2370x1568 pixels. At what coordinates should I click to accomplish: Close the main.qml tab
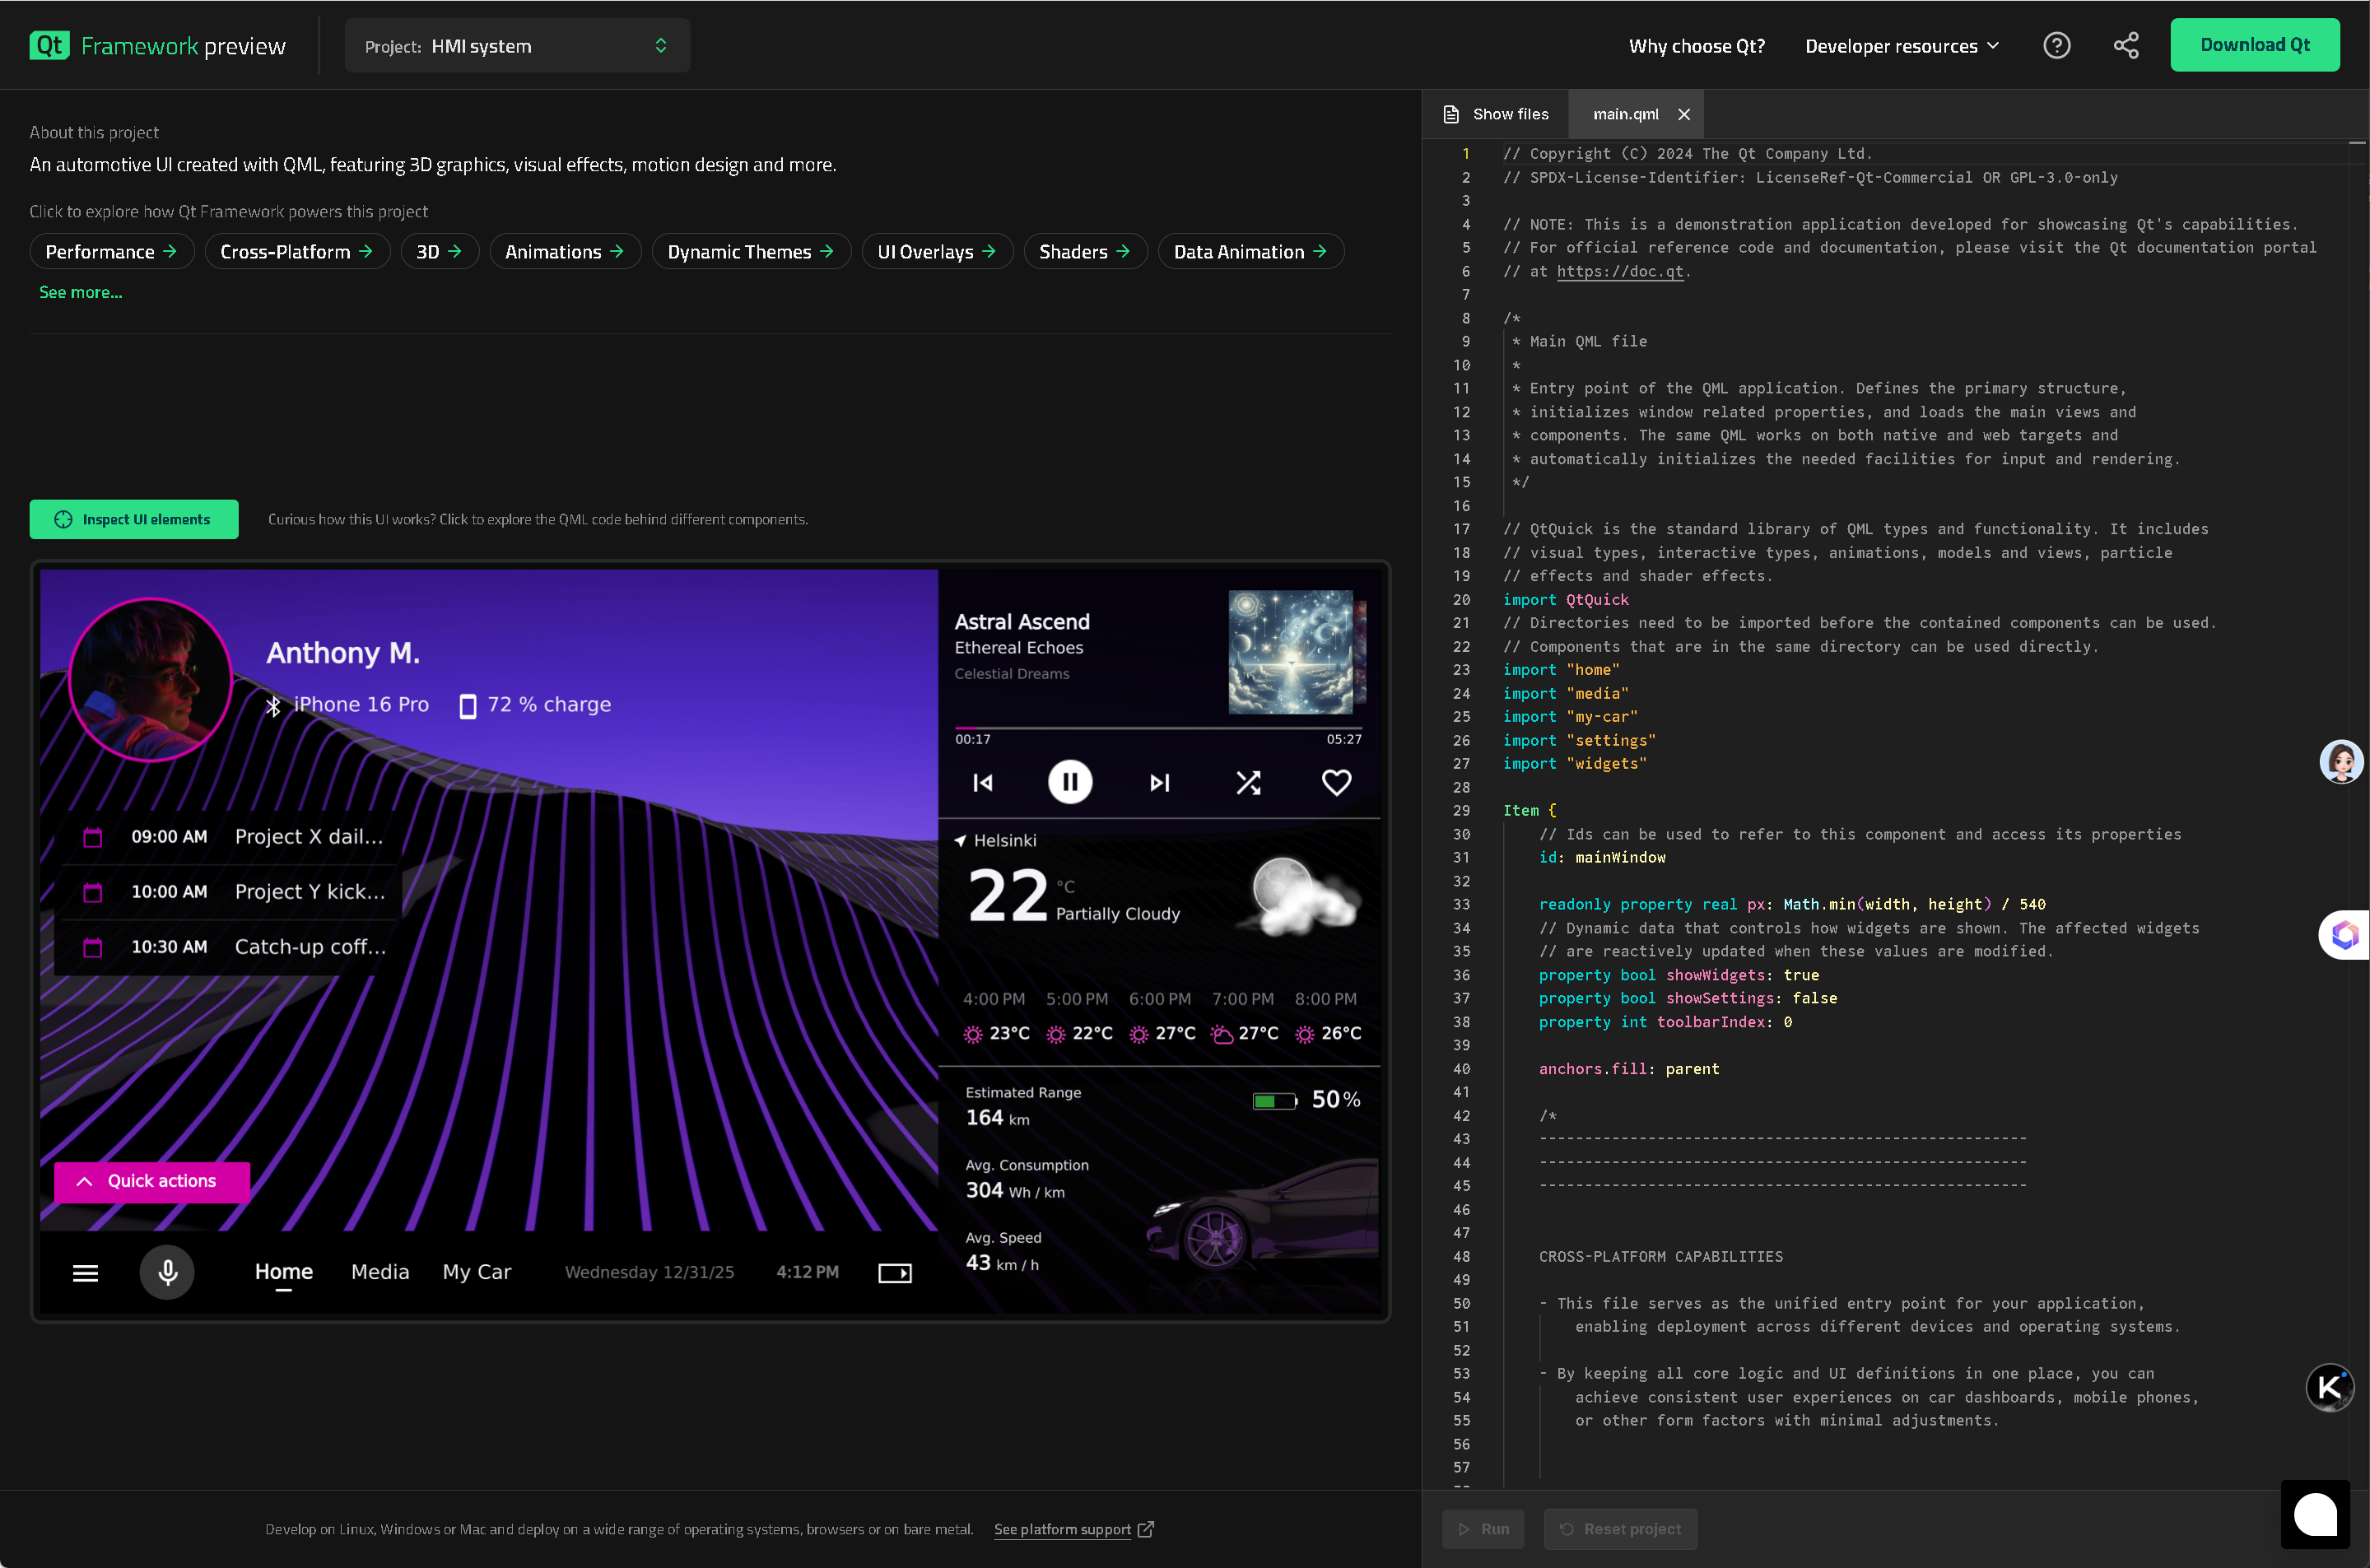pyautogui.click(x=1684, y=114)
